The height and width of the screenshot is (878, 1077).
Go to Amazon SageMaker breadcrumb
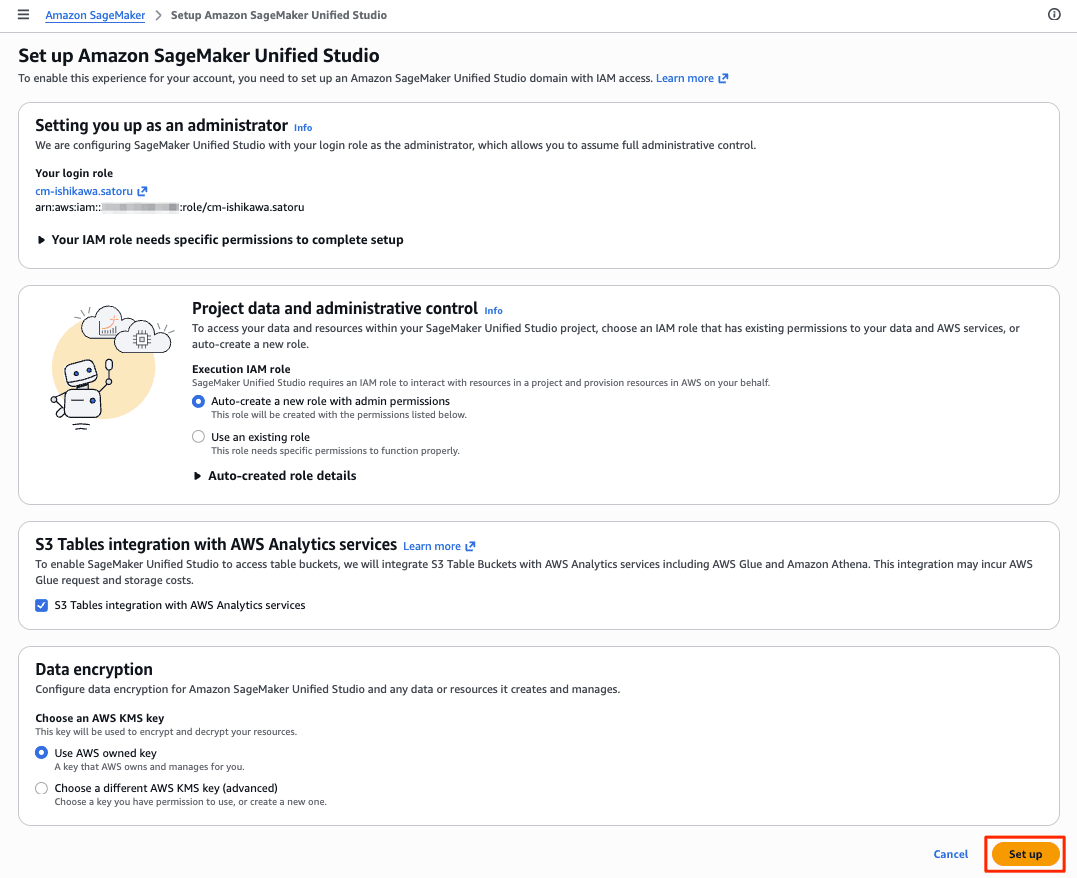(x=95, y=15)
